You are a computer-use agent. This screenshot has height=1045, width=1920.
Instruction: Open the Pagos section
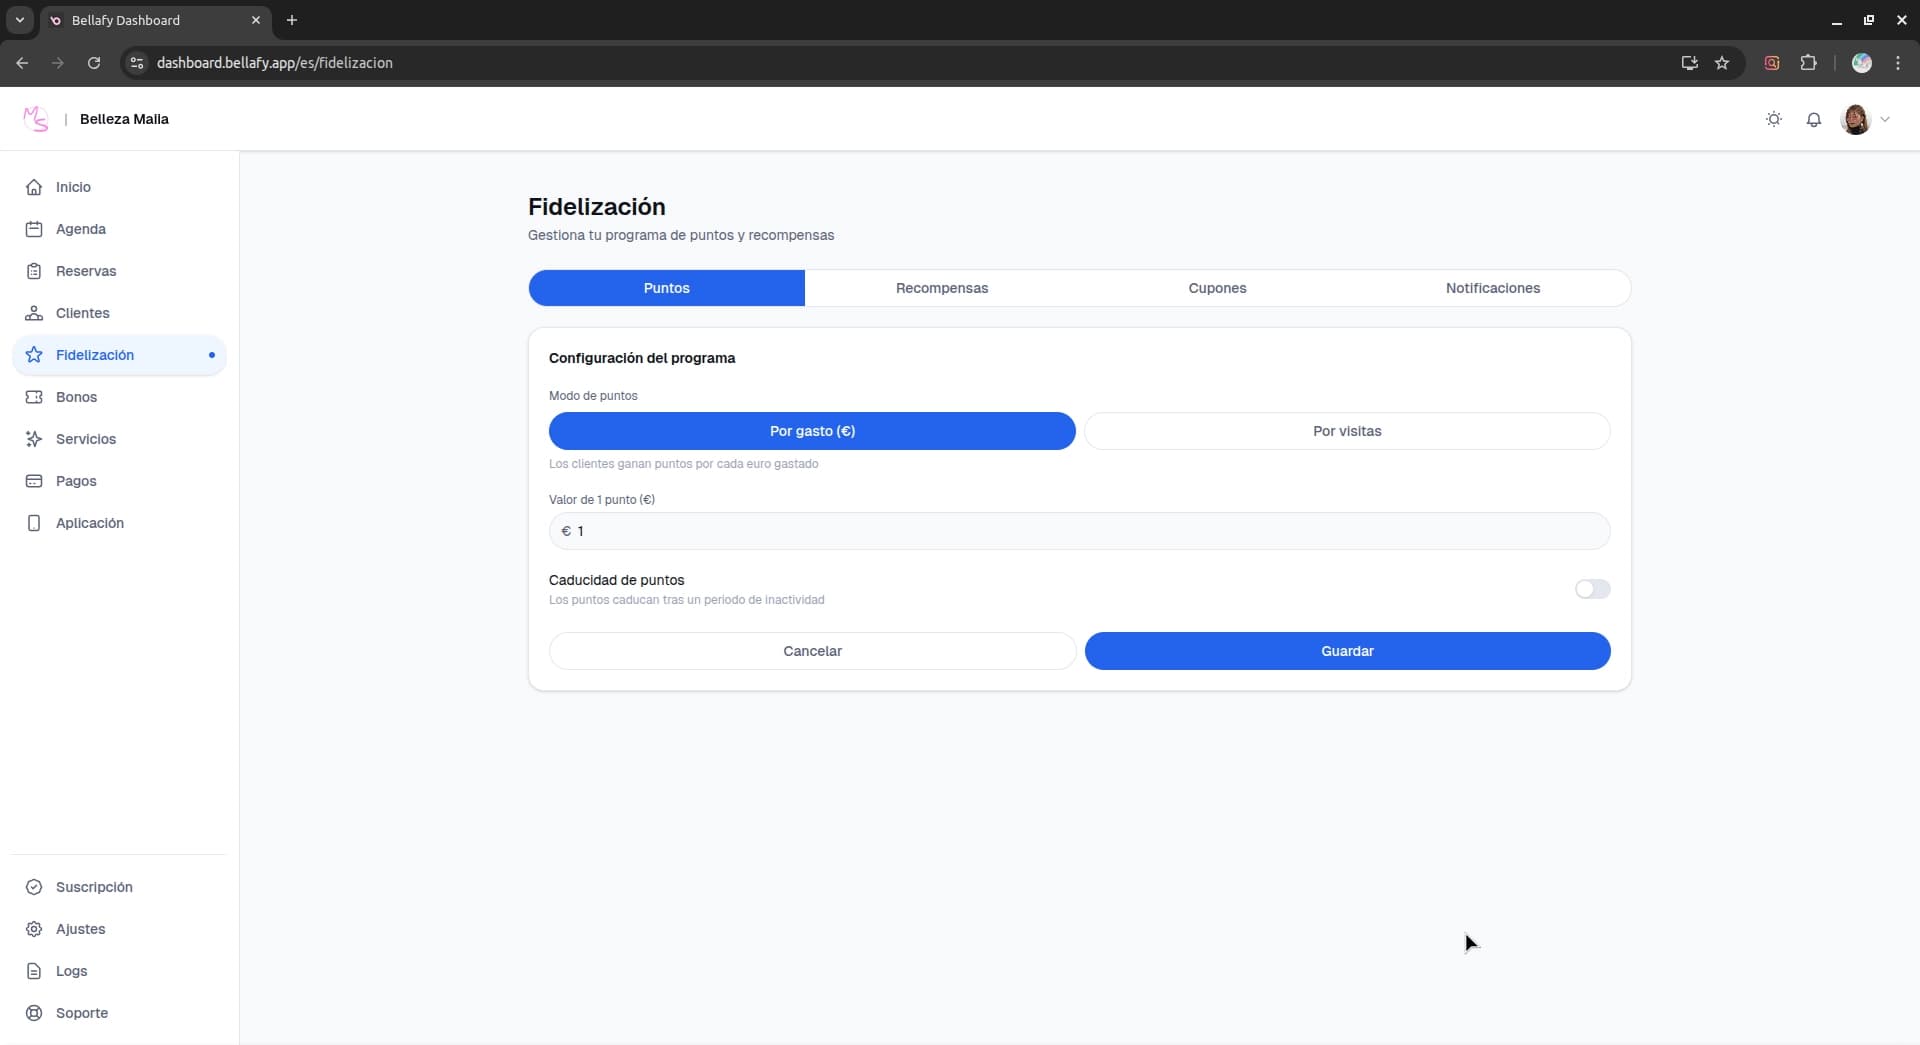[76, 481]
